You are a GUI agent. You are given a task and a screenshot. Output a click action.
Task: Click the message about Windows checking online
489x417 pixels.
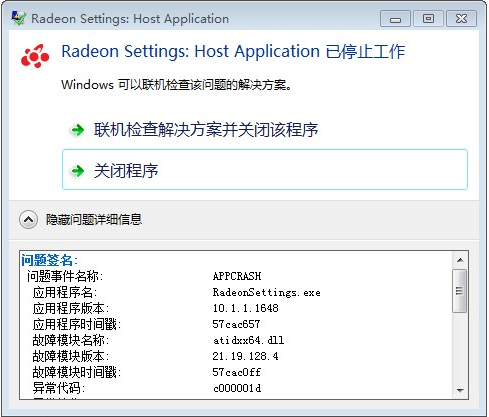176,85
